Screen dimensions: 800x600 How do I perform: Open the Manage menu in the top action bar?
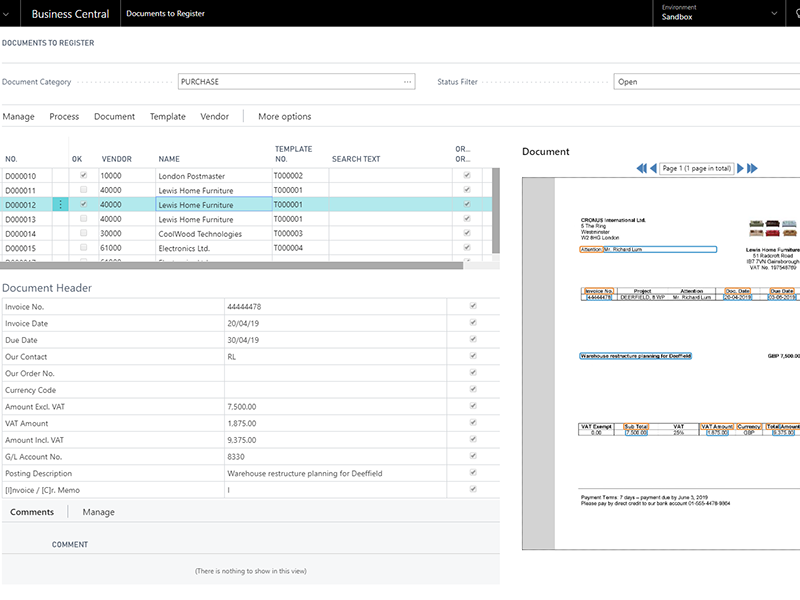coord(18,116)
